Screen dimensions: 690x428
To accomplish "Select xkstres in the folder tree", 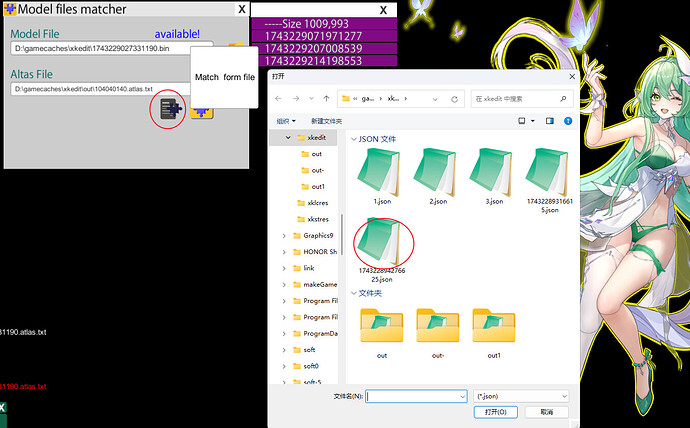I will pos(313,219).
